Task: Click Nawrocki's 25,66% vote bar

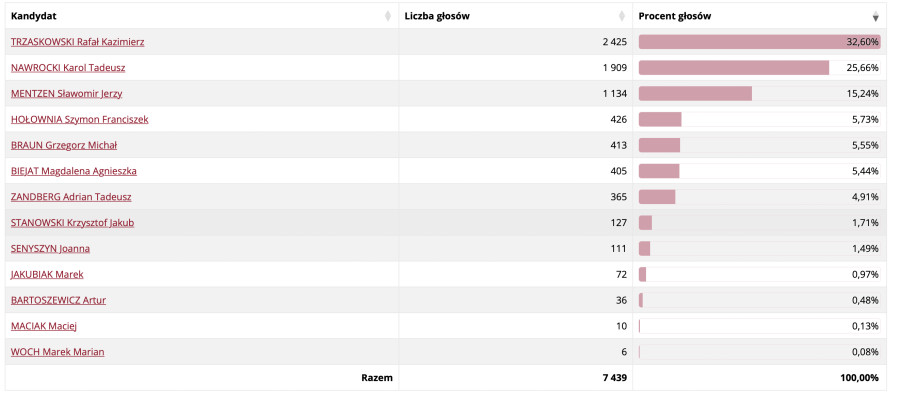Action: coord(734,68)
